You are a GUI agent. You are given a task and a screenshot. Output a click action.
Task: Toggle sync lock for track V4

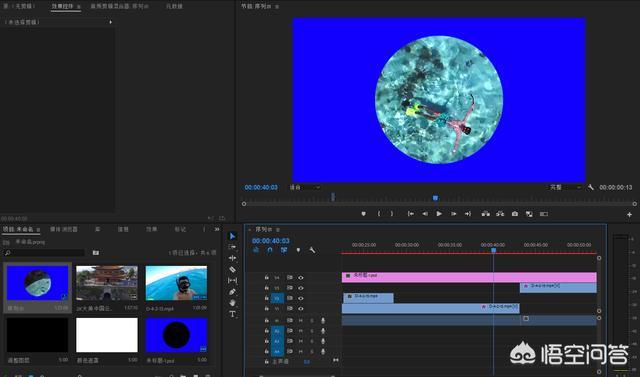[289, 277]
